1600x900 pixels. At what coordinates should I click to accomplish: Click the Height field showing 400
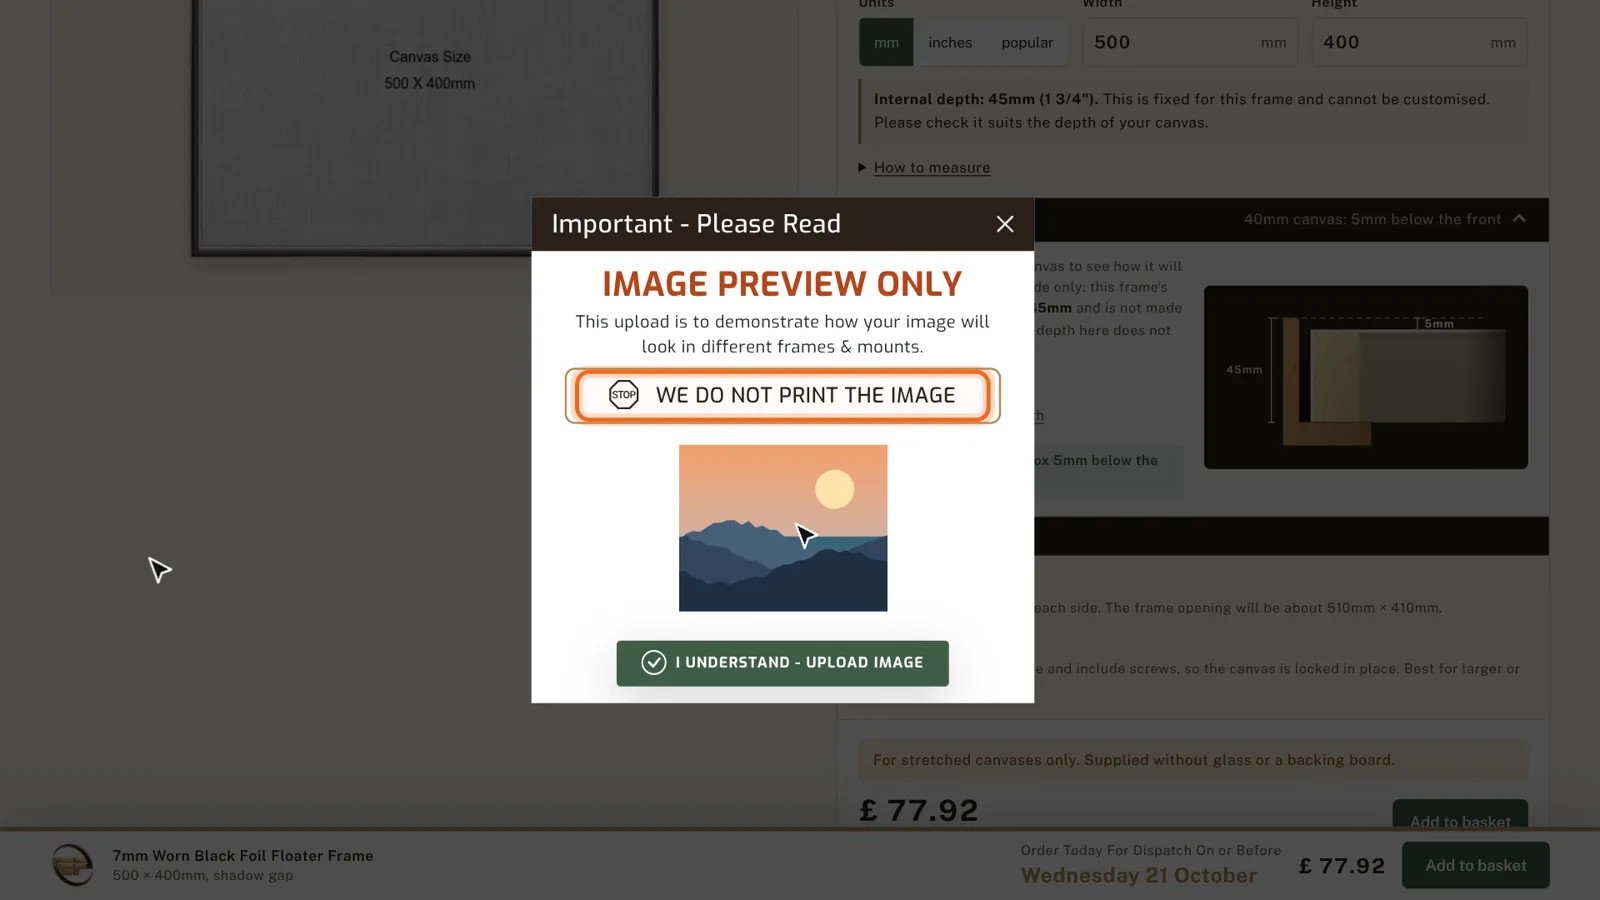coord(1419,42)
